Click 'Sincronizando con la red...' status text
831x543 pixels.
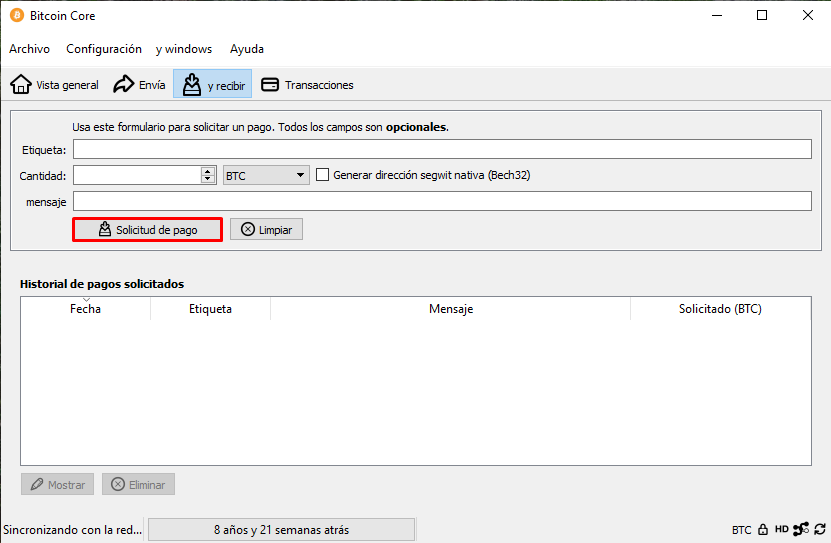click(x=73, y=530)
